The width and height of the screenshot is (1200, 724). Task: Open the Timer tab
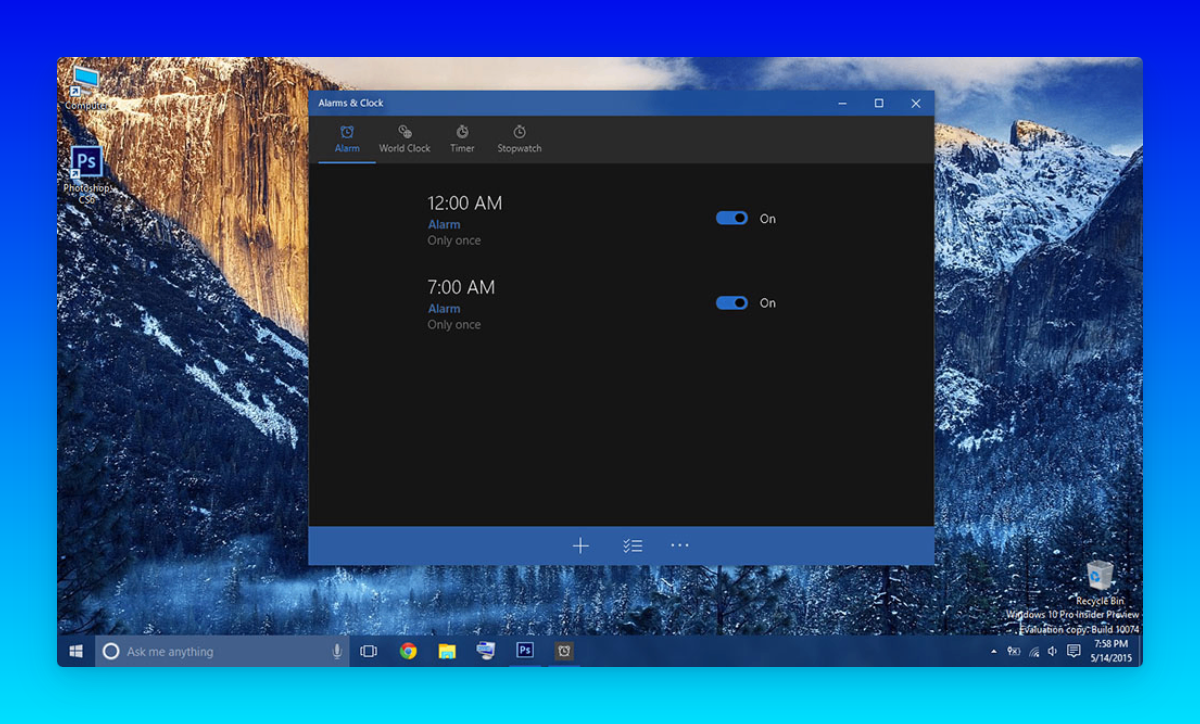pos(462,139)
